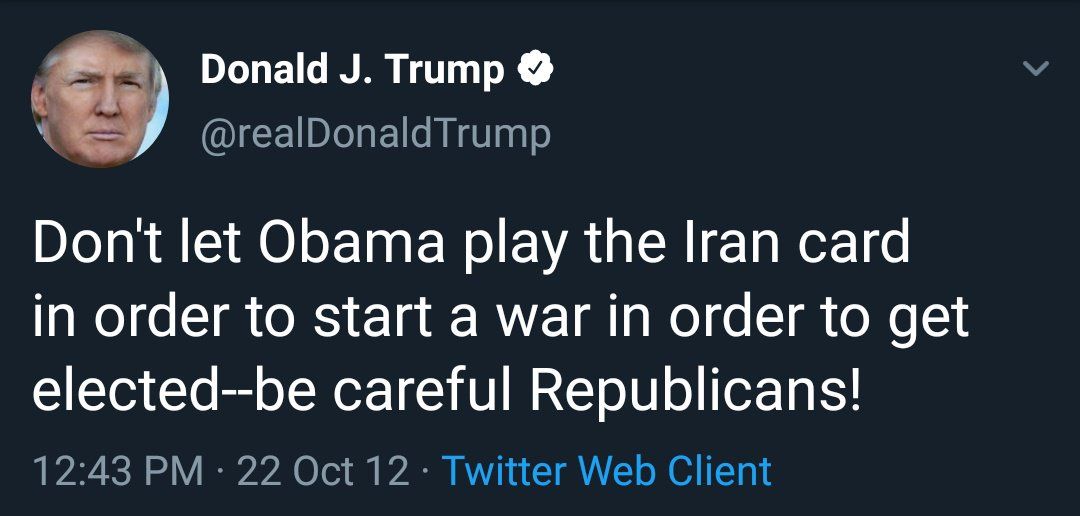1080x516 pixels.
Task: Expand the tweet options chevron
Action: click(1037, 70)
